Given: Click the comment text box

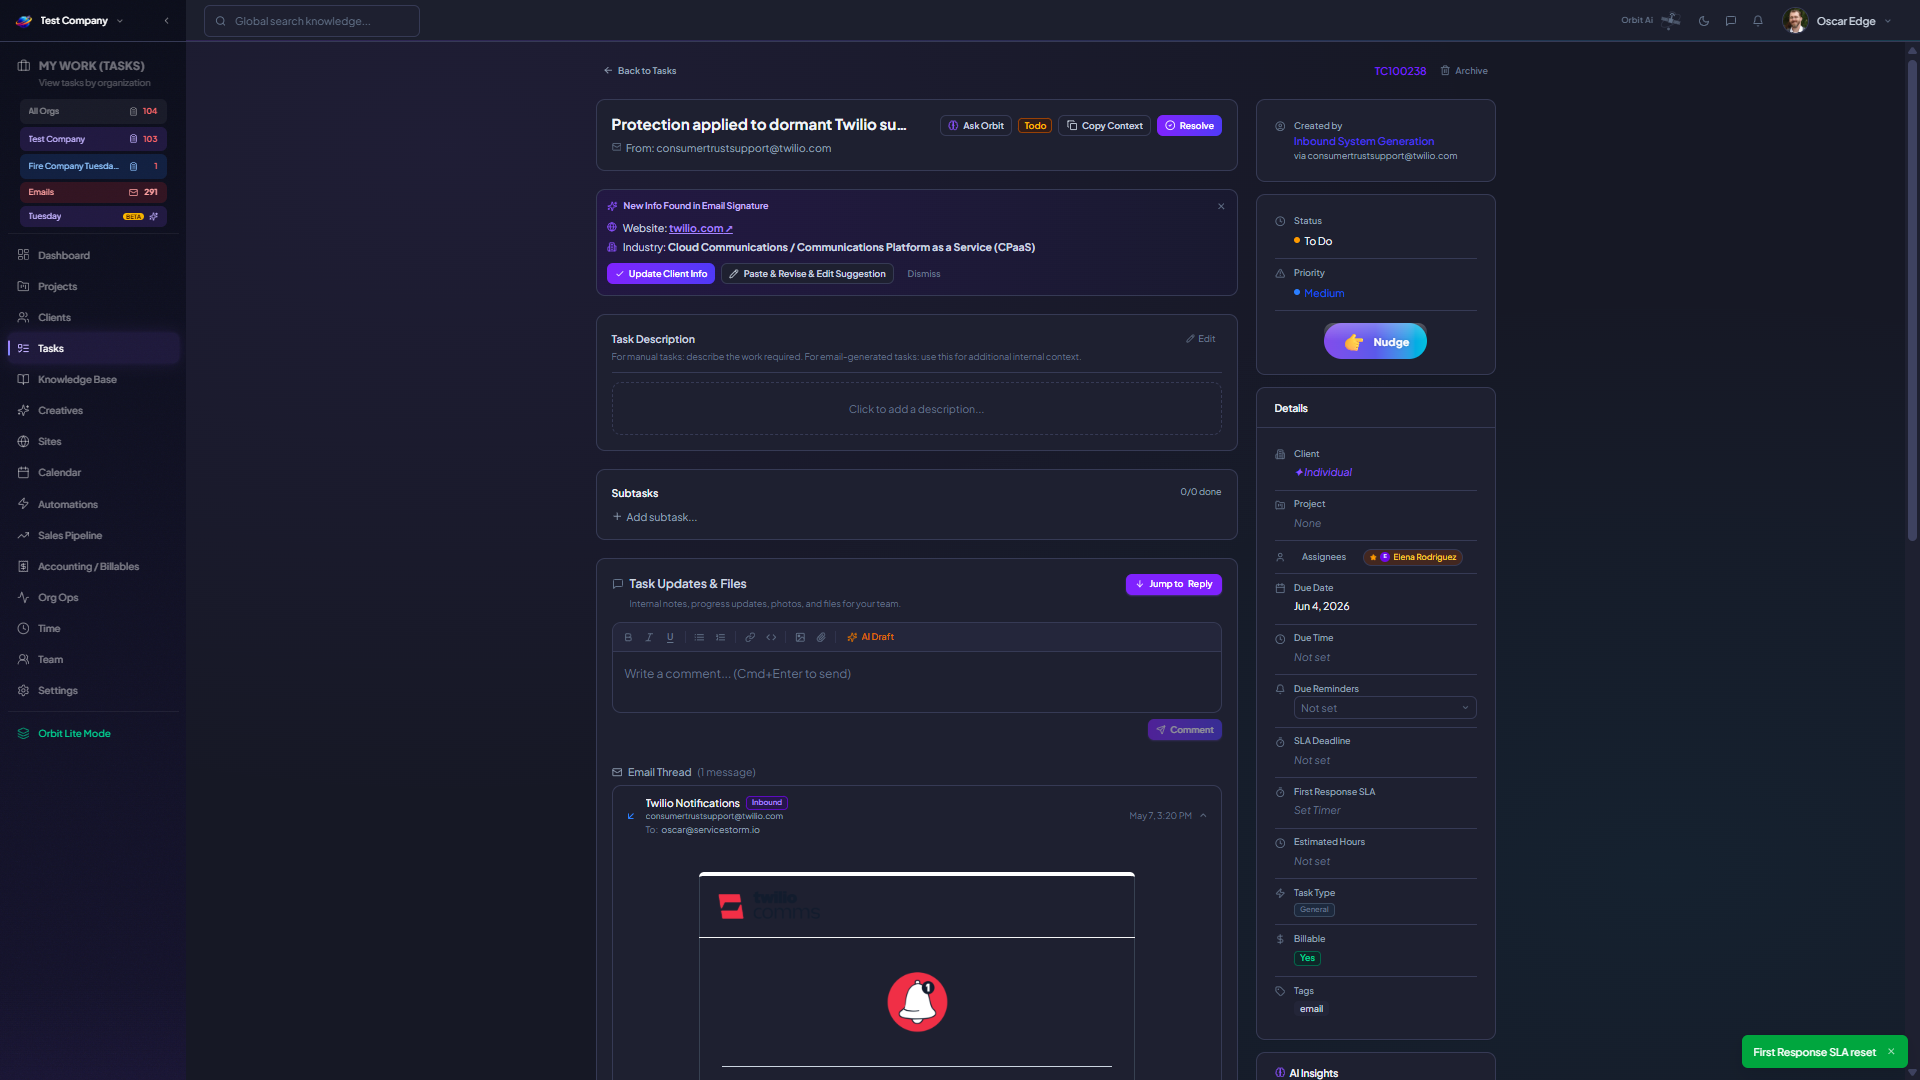Looking at the screenshot, I should point(917,682).
